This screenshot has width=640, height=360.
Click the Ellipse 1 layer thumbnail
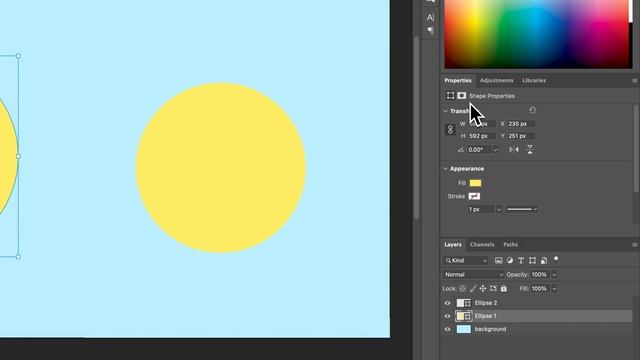[463, 316]
